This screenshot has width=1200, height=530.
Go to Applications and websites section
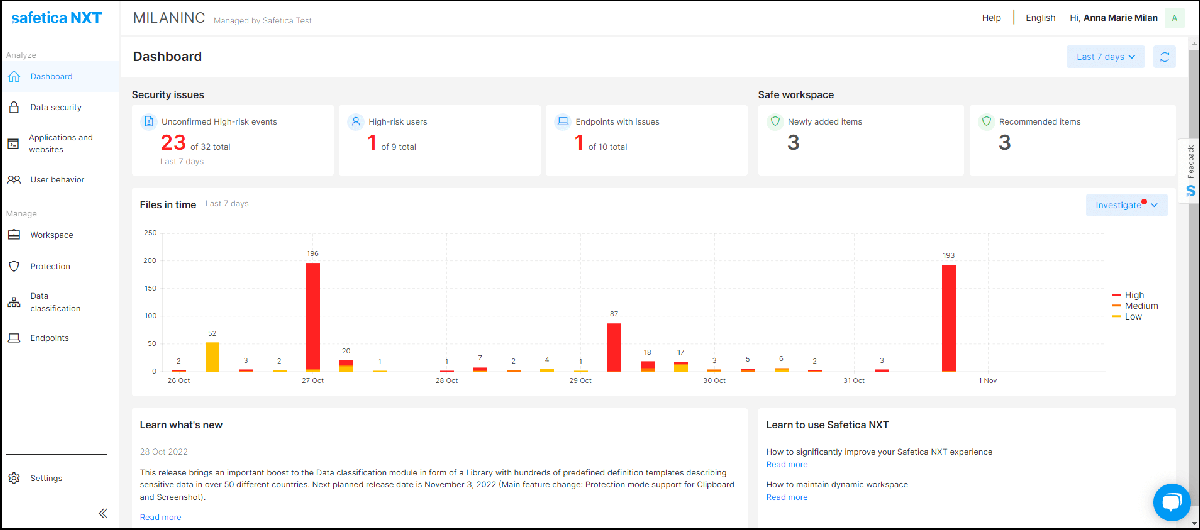coord(60,143)
